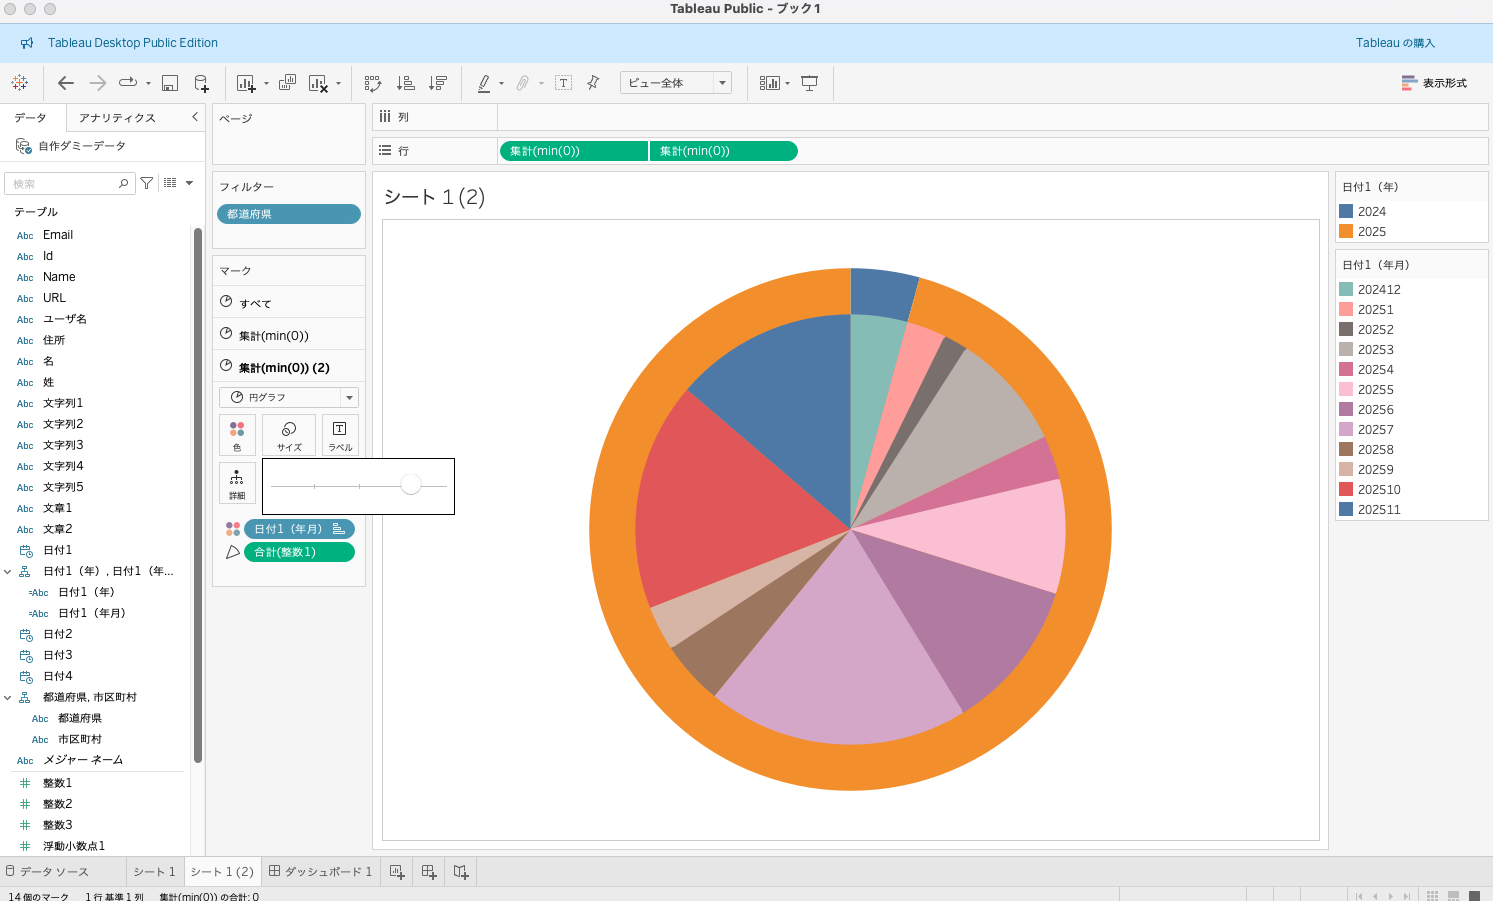The height and width of the screenshot is (901, 1493).
Task: Click the undo back arrow
Action: click(x=66, y=83)
